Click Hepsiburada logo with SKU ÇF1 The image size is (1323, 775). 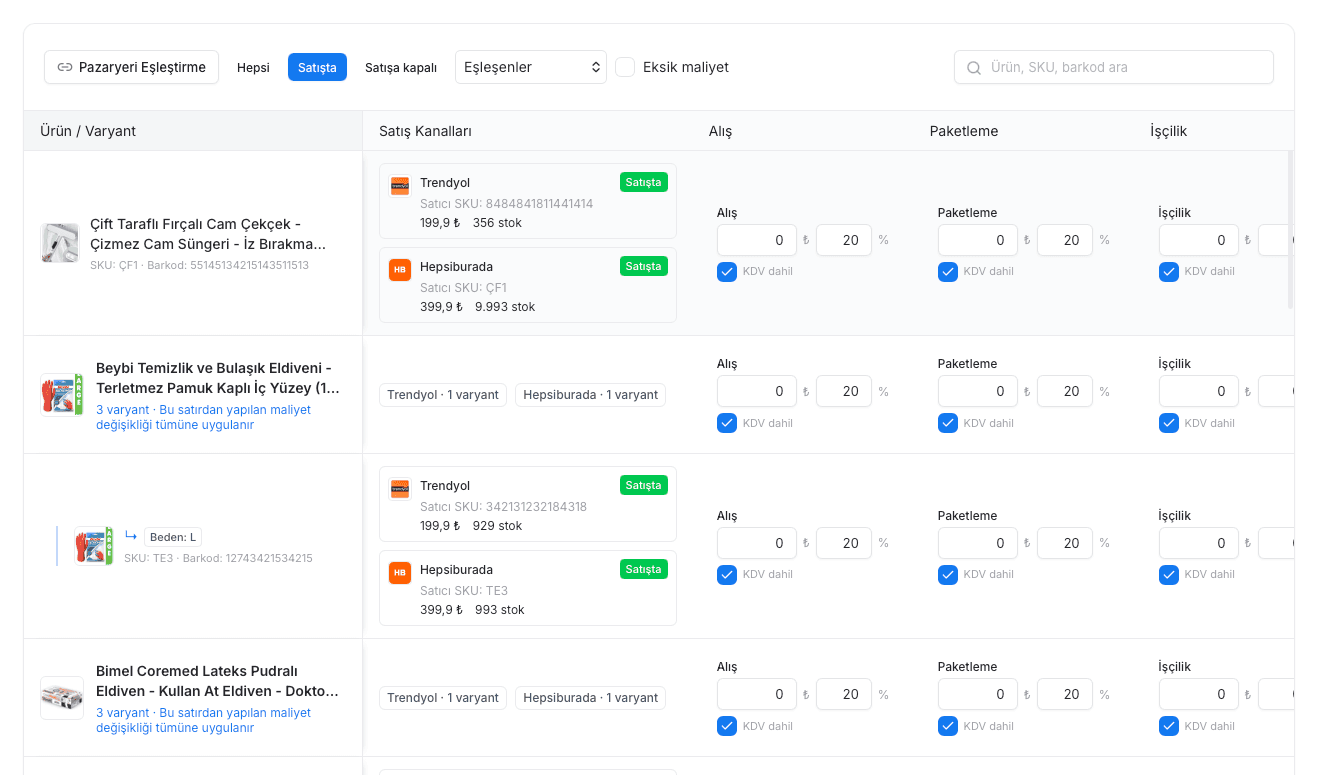point(400,270)
